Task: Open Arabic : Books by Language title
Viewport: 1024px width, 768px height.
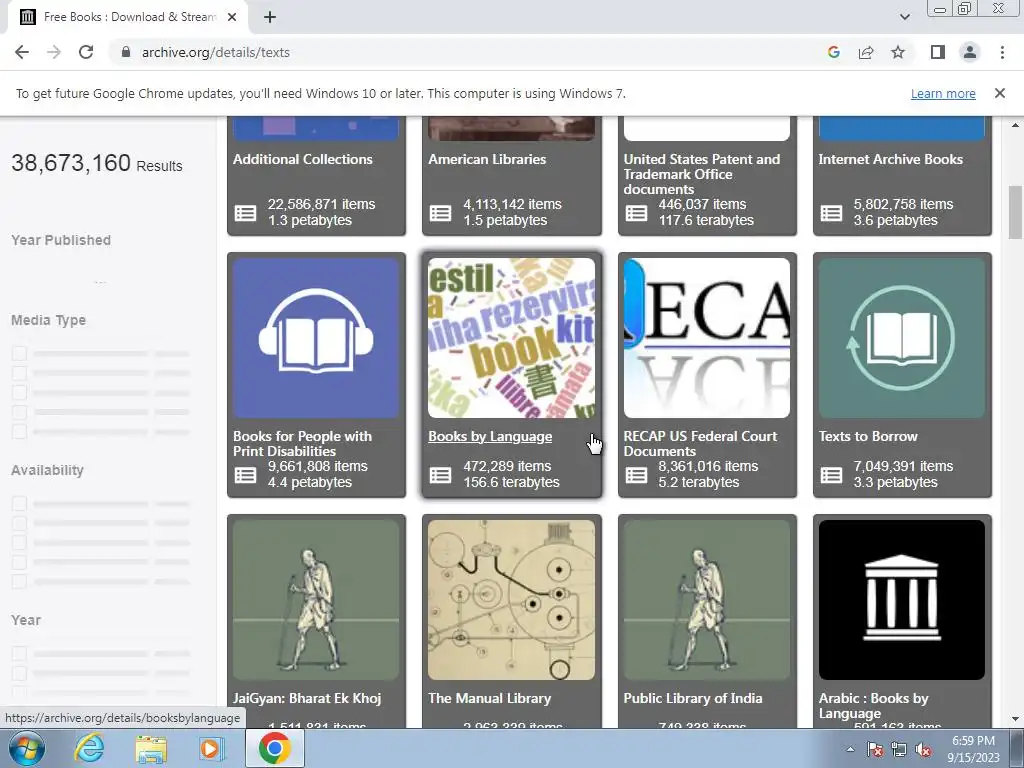Action: point(874,705)
